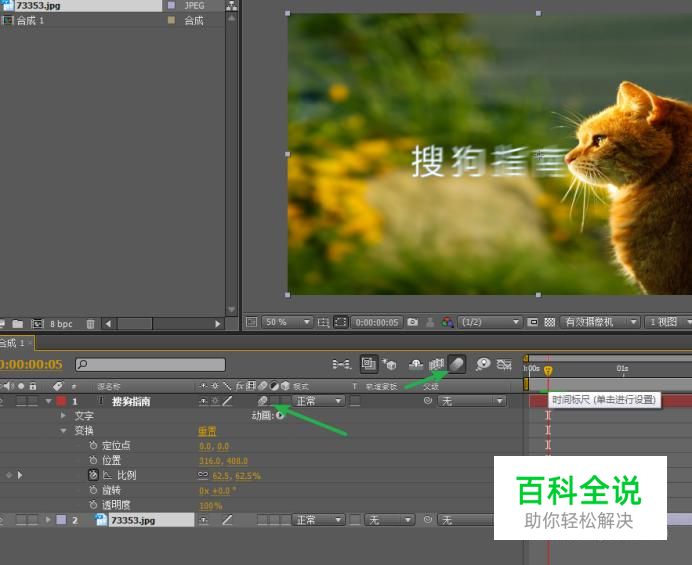
Task: Click the current time indicator in timeline ruler
Action: point(548,370)
